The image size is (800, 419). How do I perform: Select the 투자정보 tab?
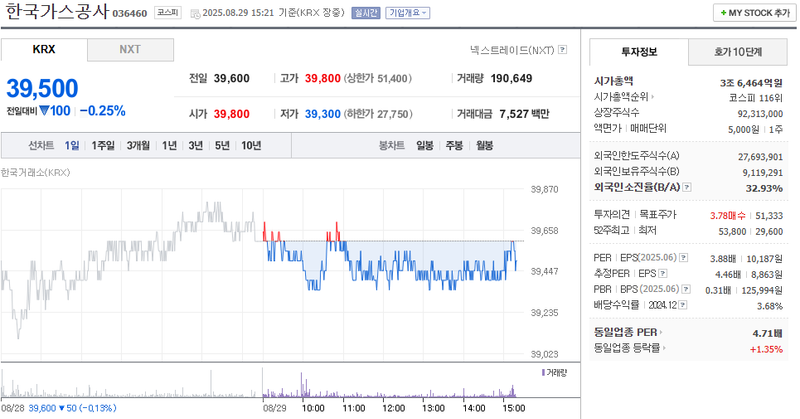coord(639,52)
